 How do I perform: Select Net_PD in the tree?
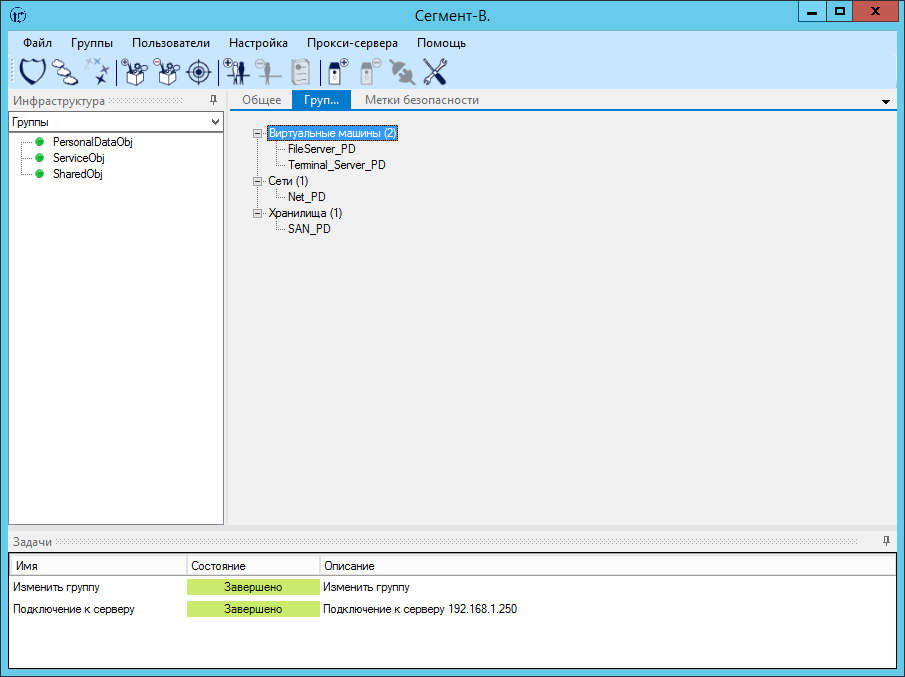pos(306,197)
